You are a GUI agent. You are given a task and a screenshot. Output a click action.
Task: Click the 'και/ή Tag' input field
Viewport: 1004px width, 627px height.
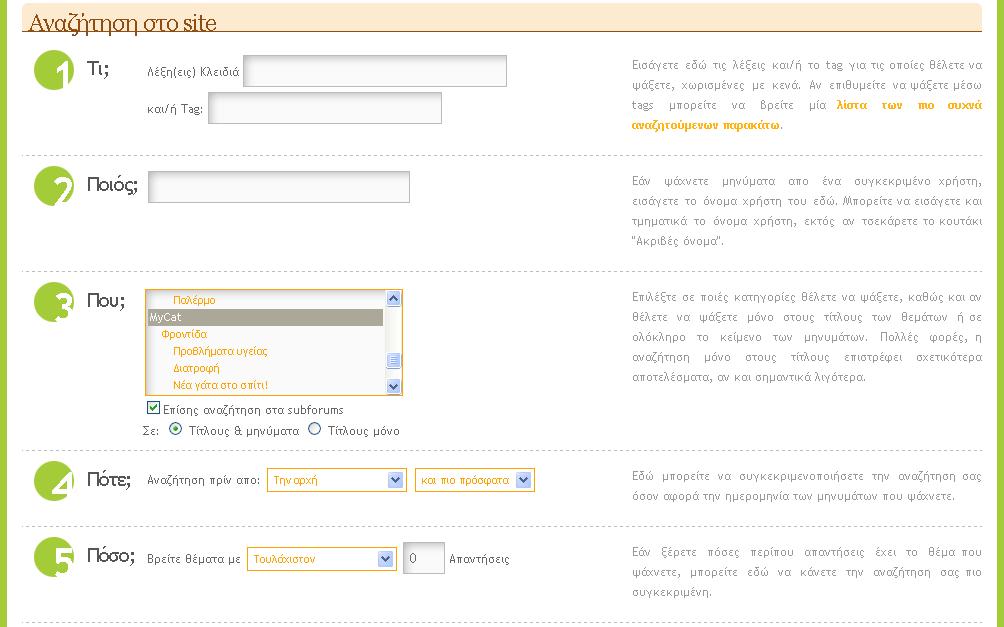click(324, 108)
